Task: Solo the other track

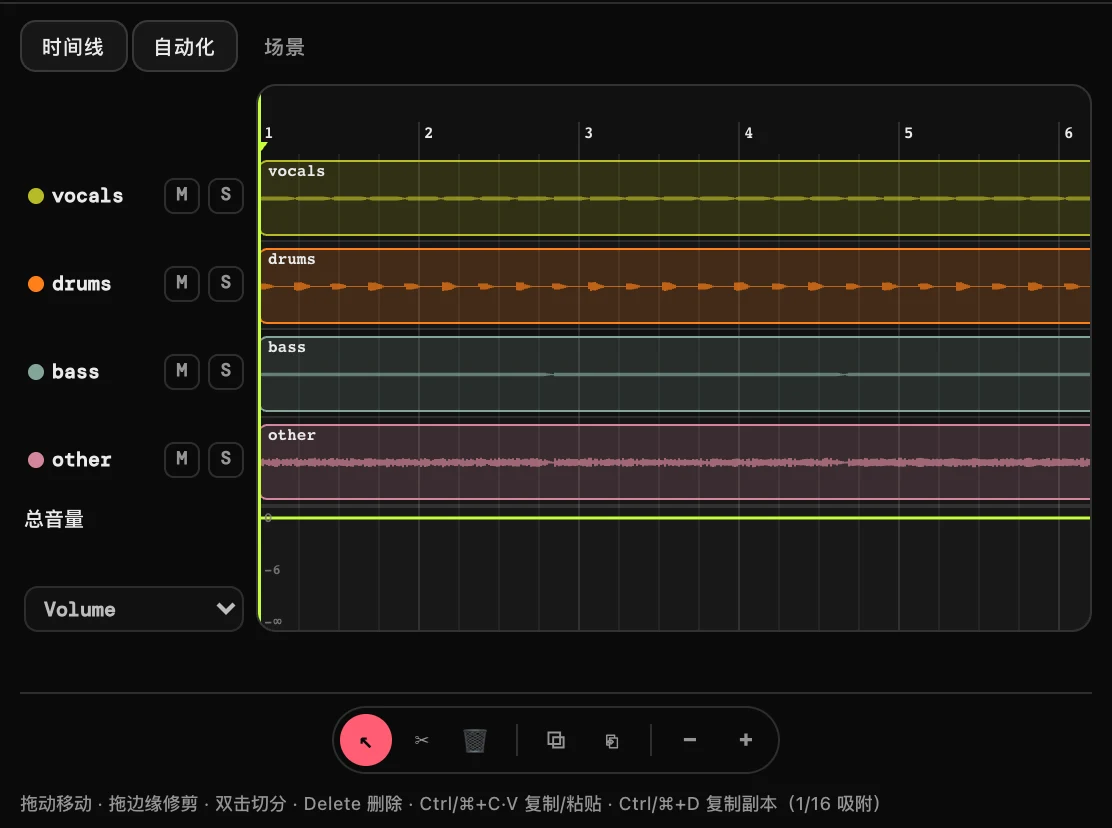Action: click(x=226, y=459)
